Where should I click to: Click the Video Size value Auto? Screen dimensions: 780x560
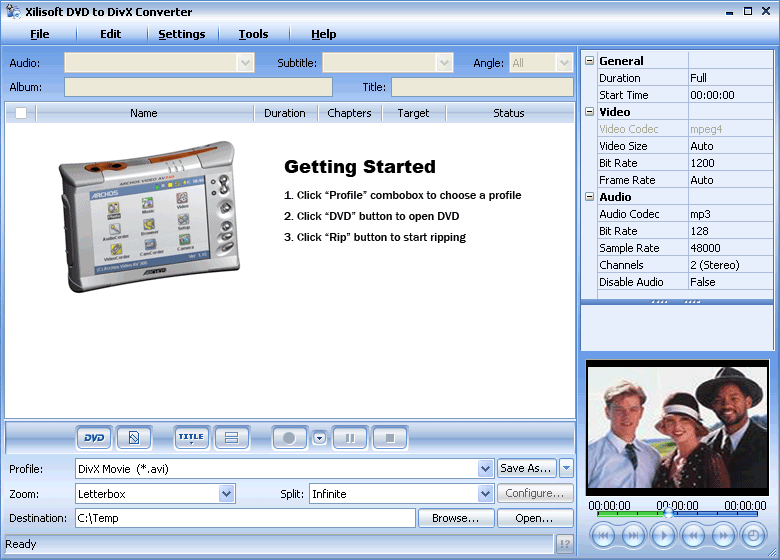click(702, 146)
